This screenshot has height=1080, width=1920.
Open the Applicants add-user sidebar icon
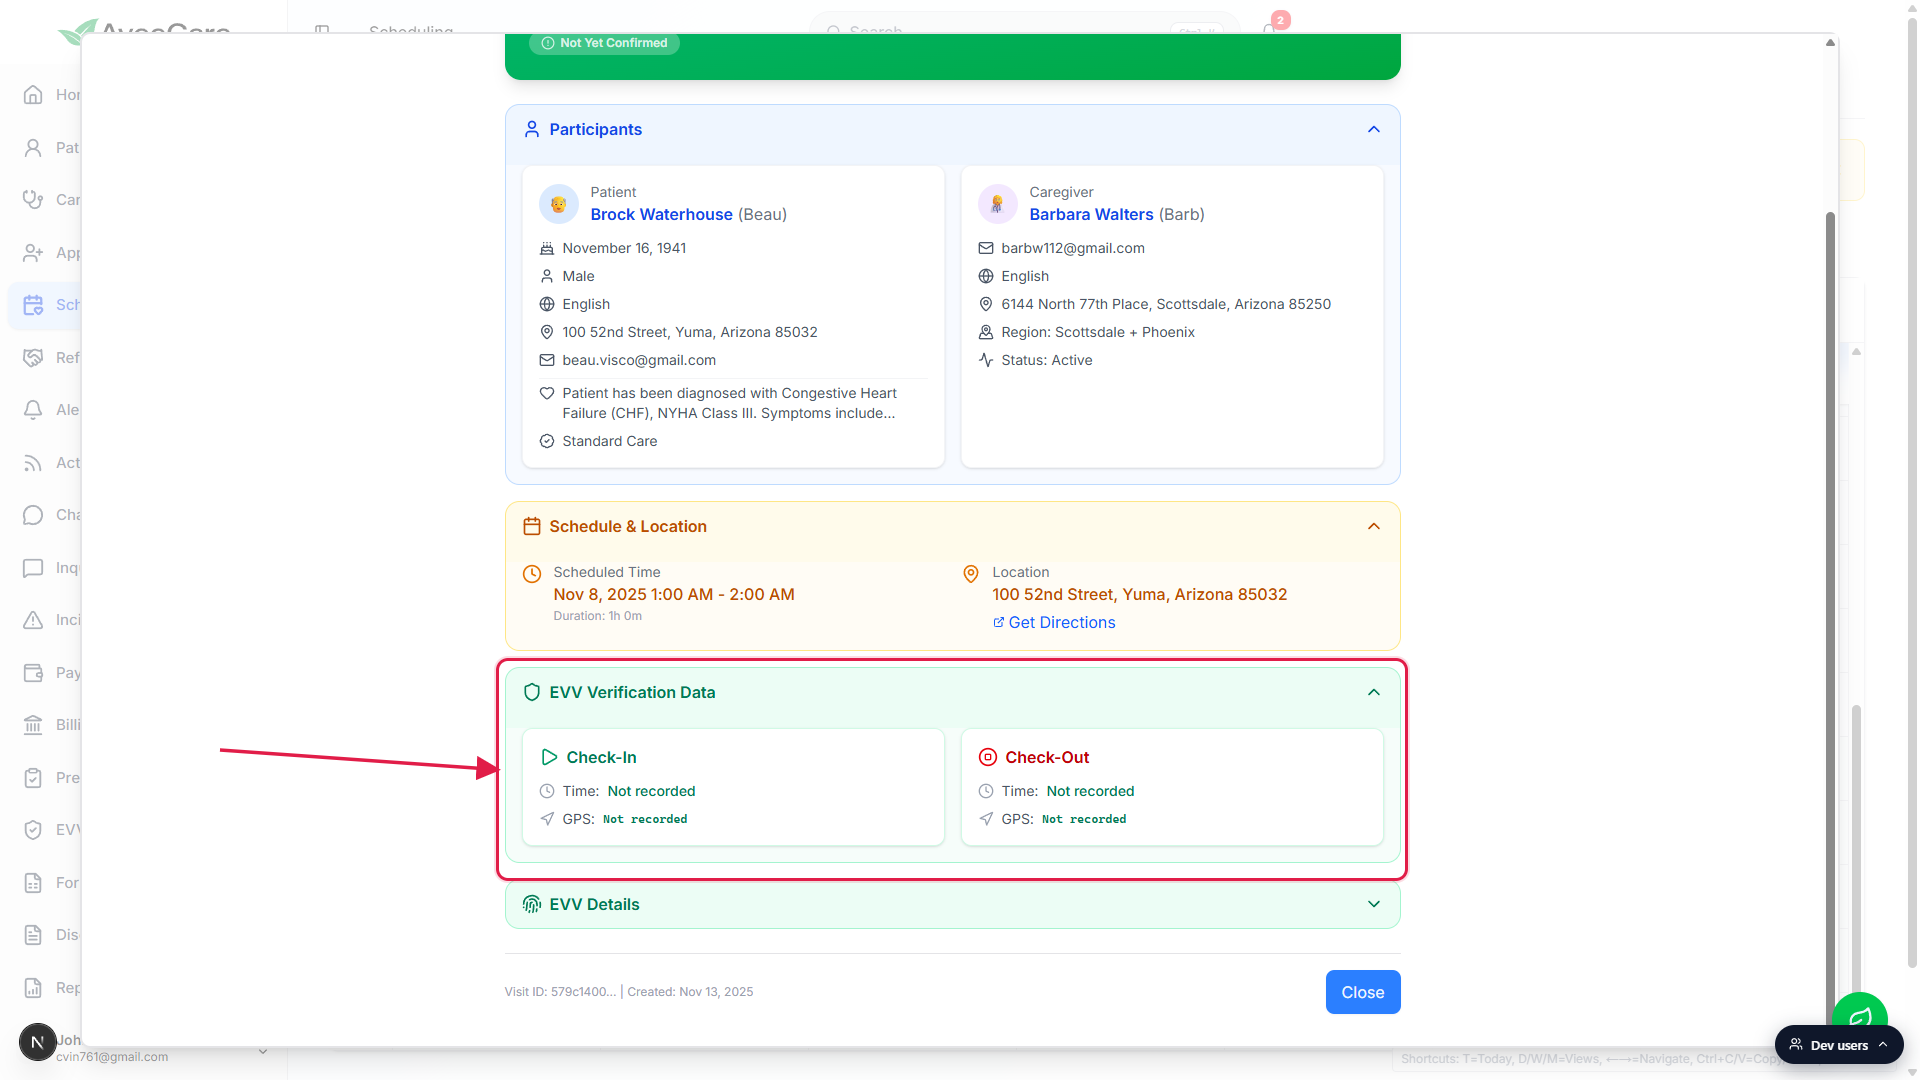click(33, 253)
